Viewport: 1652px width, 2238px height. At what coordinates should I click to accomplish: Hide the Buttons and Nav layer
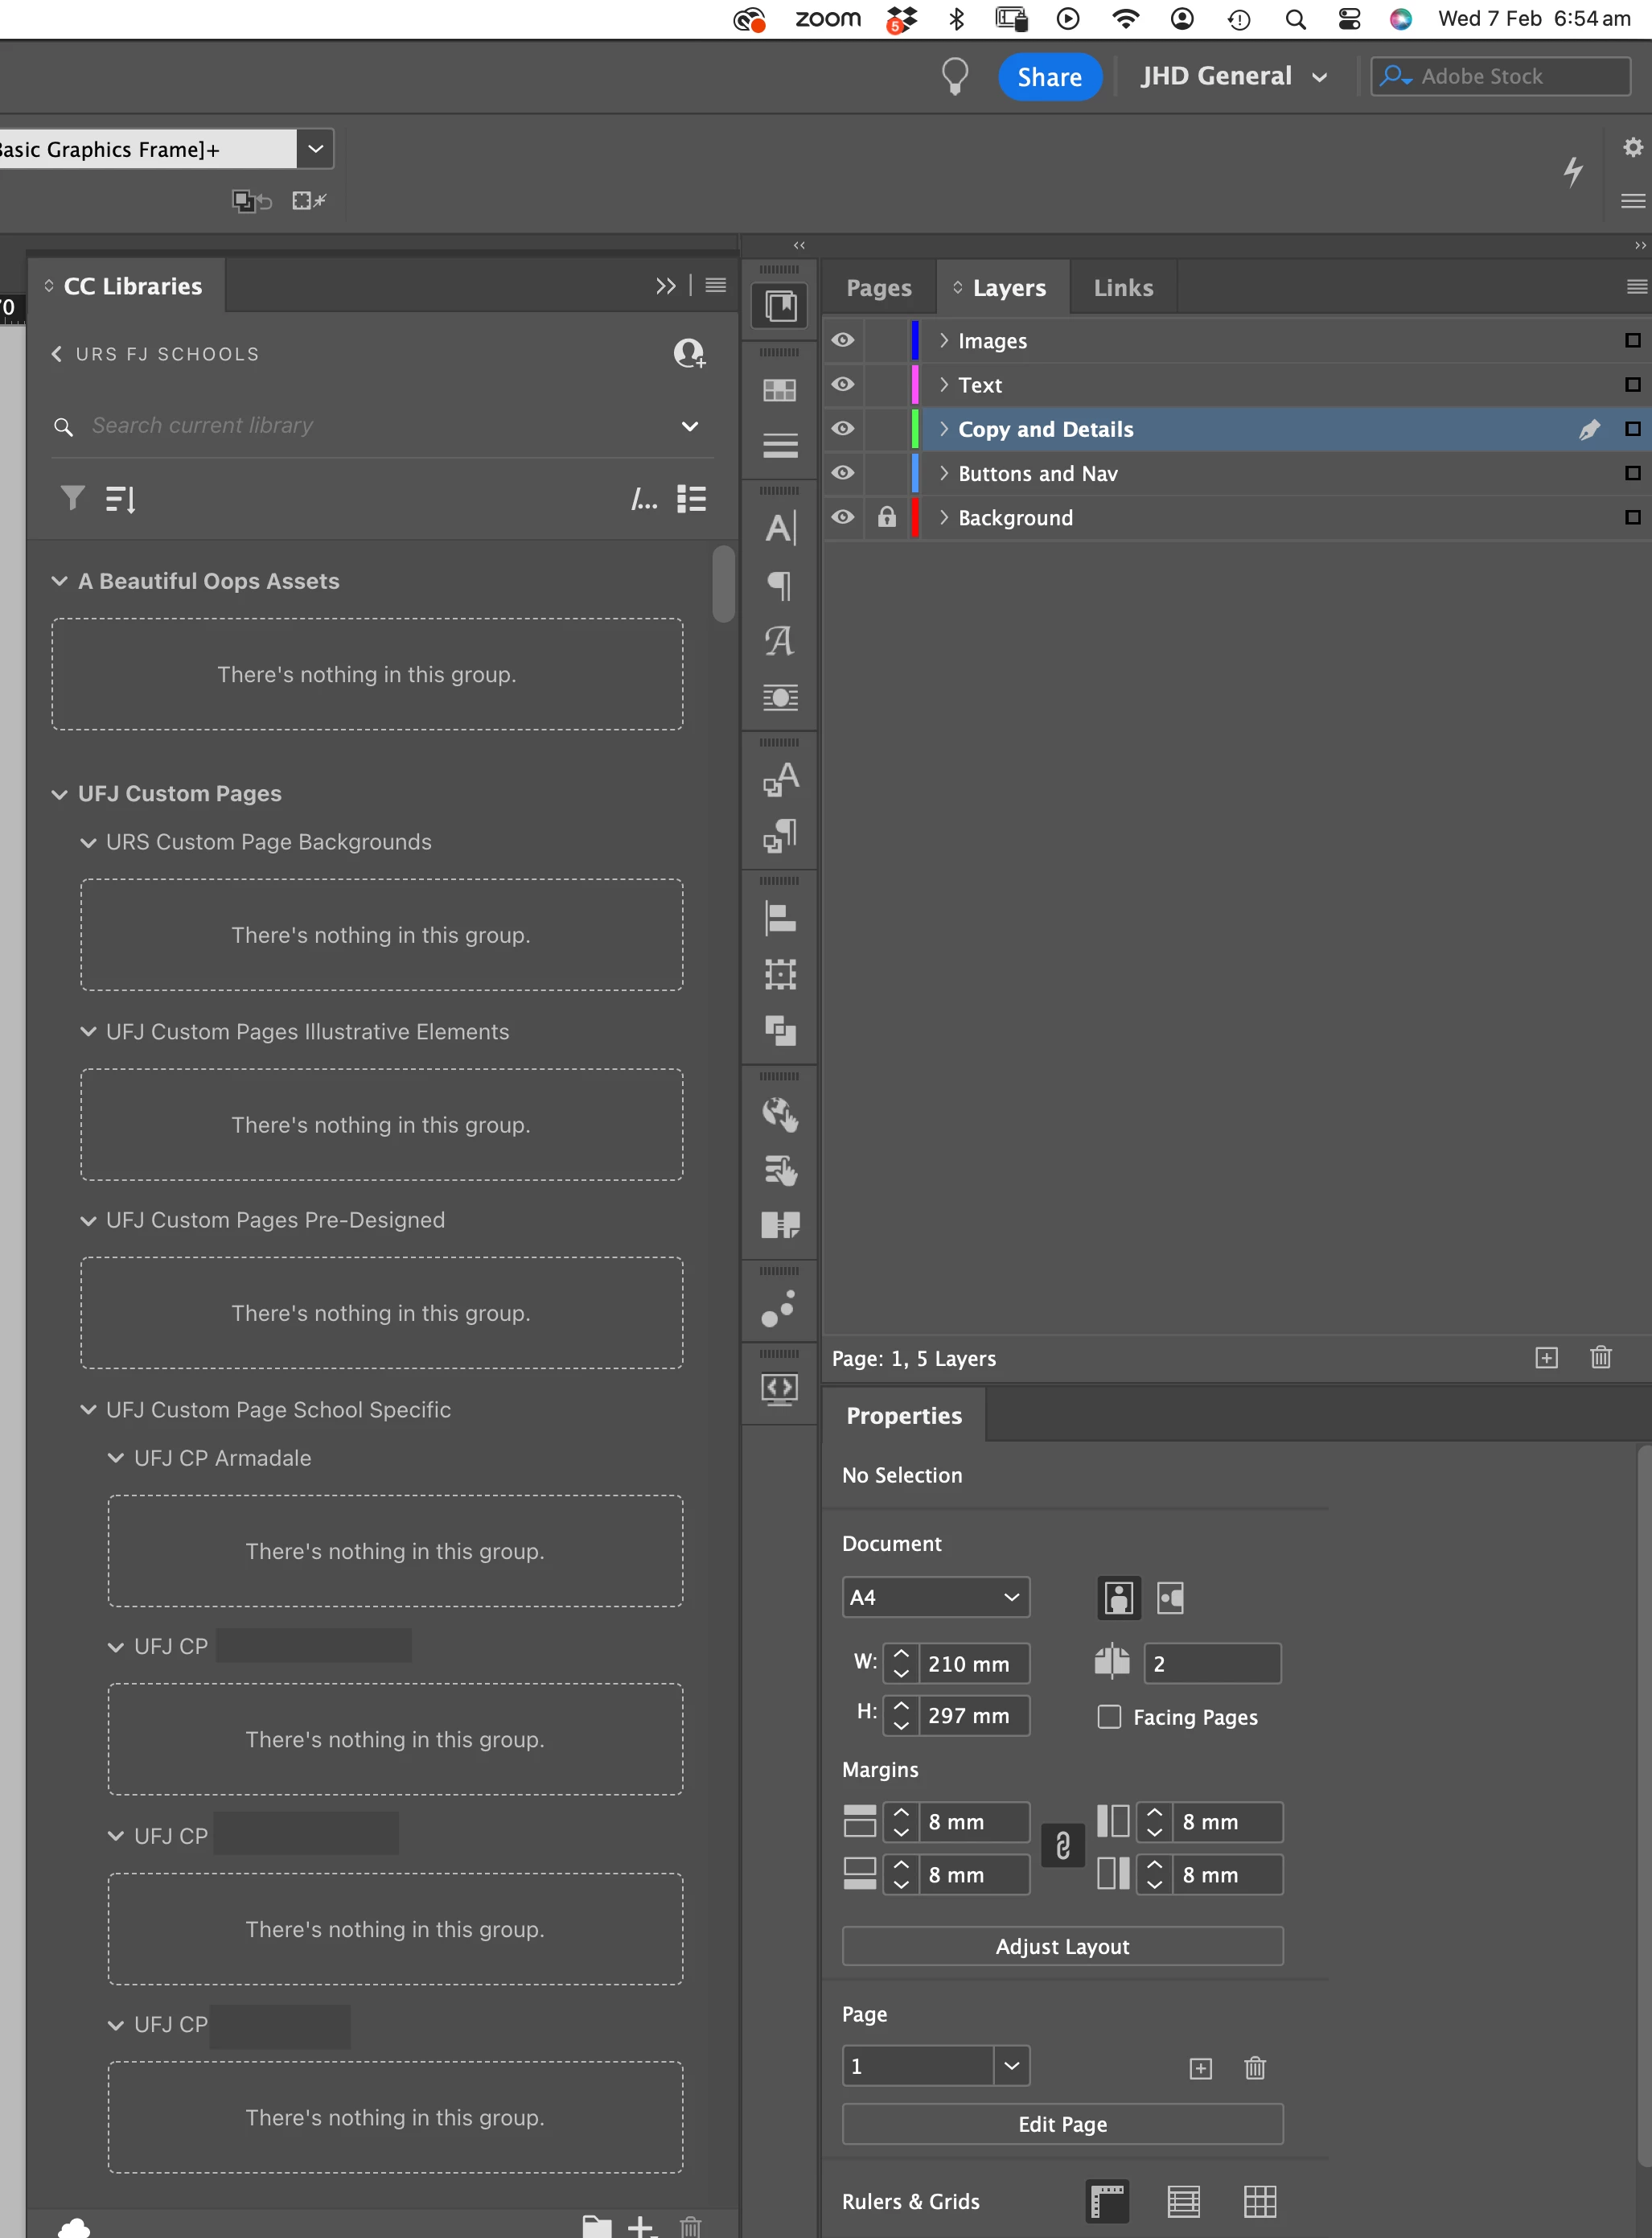coord(843,472)
